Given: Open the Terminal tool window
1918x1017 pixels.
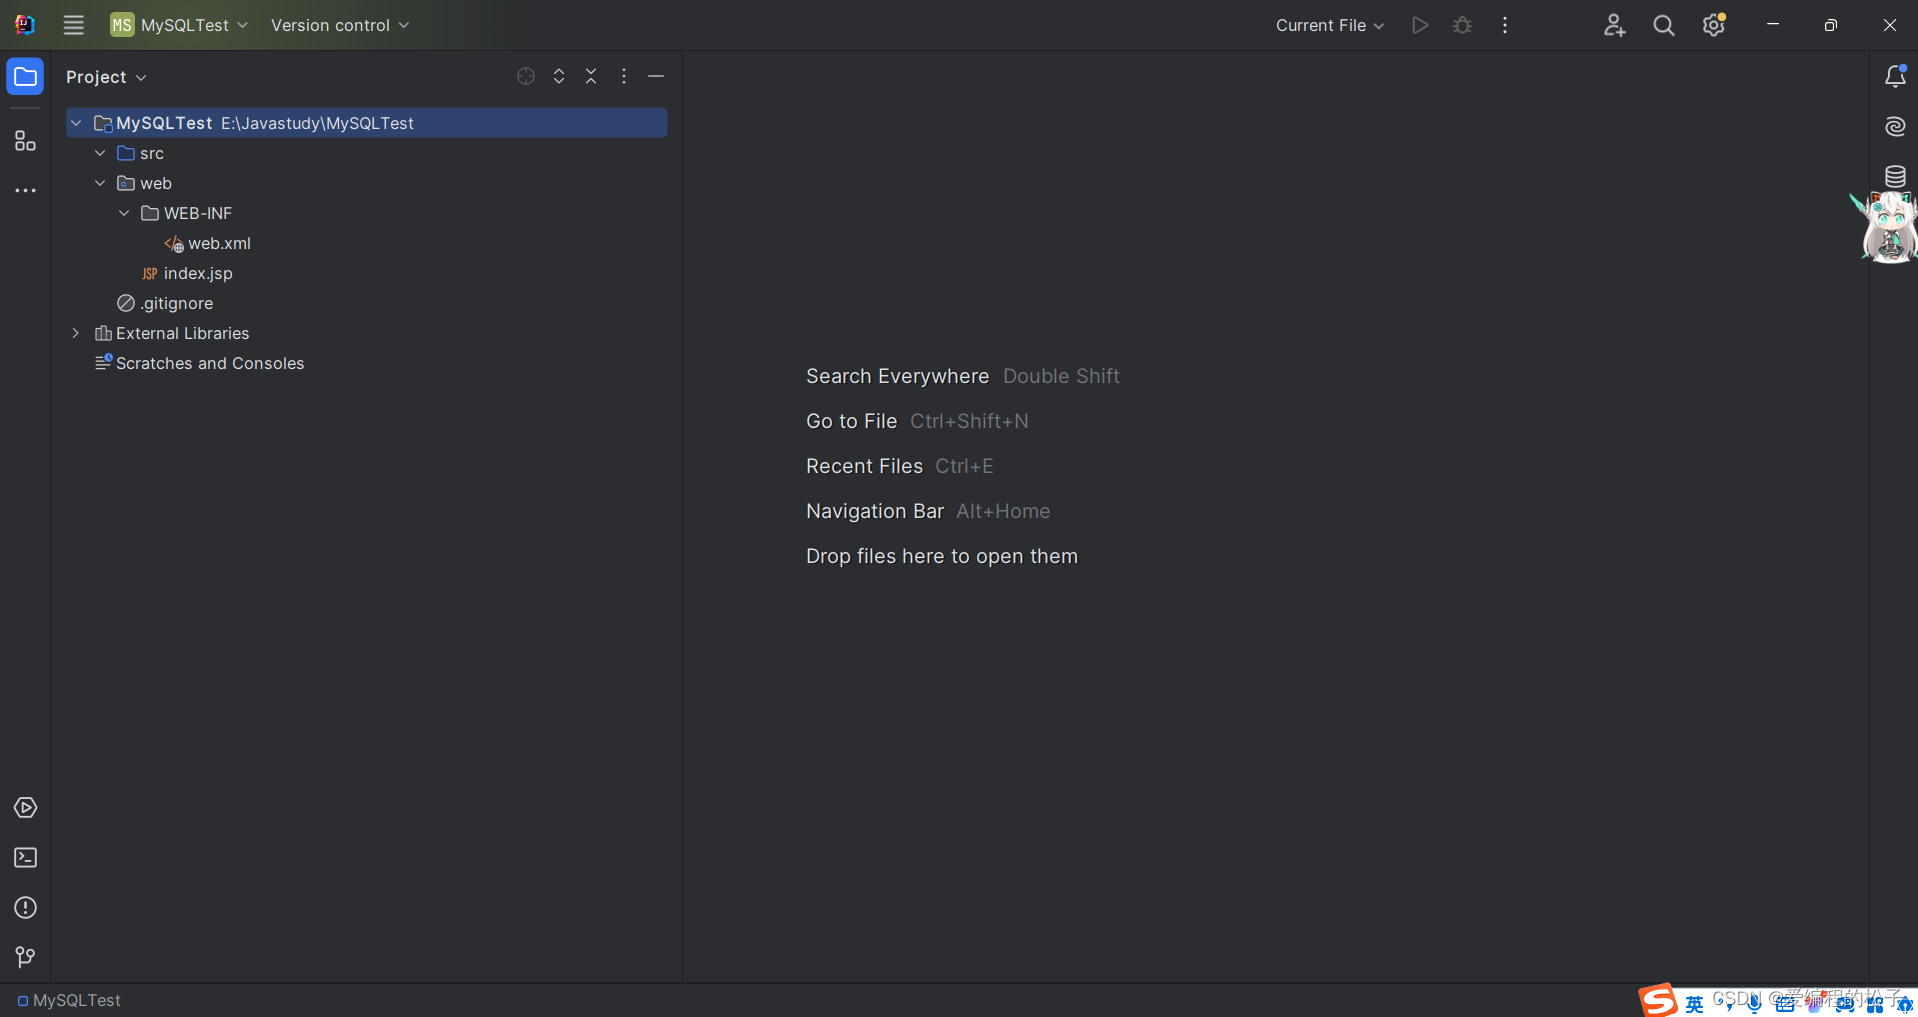Looking at the screenshot, I should (x=25, y=857).
